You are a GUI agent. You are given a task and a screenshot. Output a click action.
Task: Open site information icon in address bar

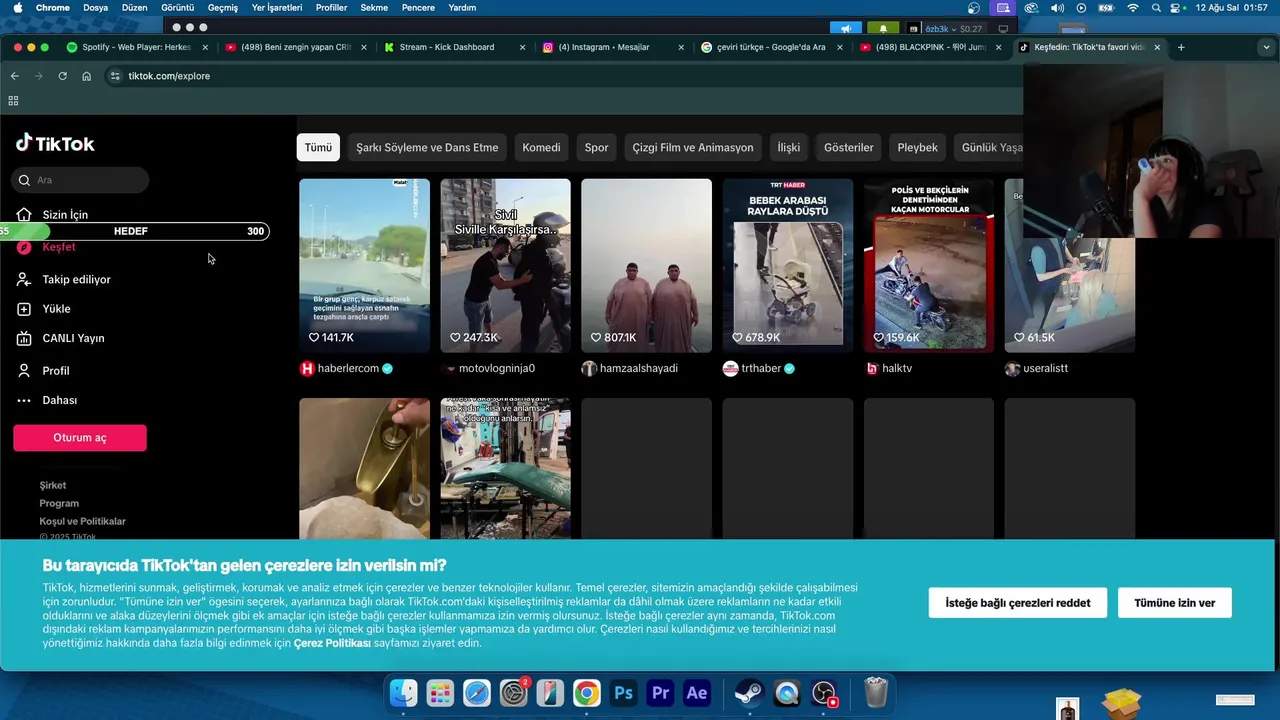pyautogui.click(x=115, y=76)
